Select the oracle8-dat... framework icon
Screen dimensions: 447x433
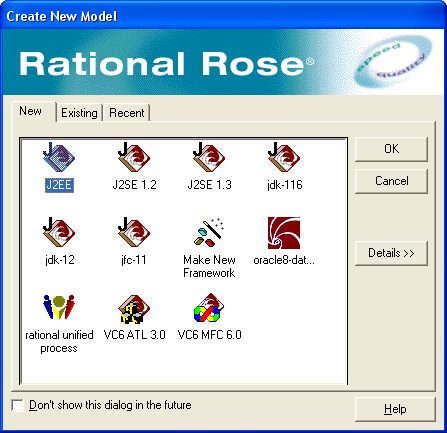point(284,233)
